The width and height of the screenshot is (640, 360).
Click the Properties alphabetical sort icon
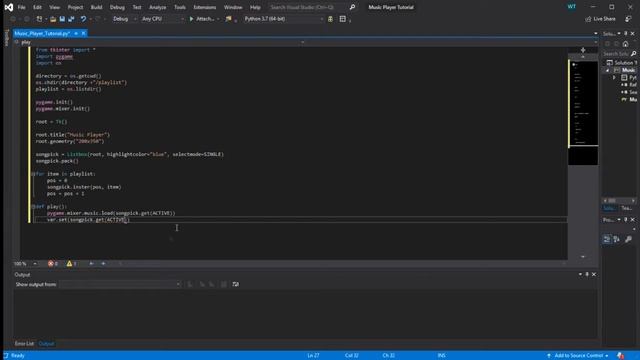(616, 239)
